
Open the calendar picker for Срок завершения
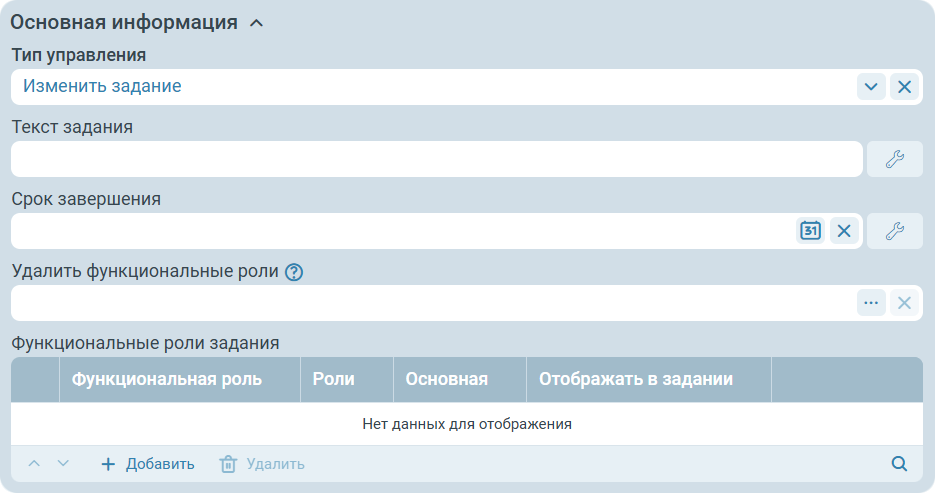pos(810,231)
